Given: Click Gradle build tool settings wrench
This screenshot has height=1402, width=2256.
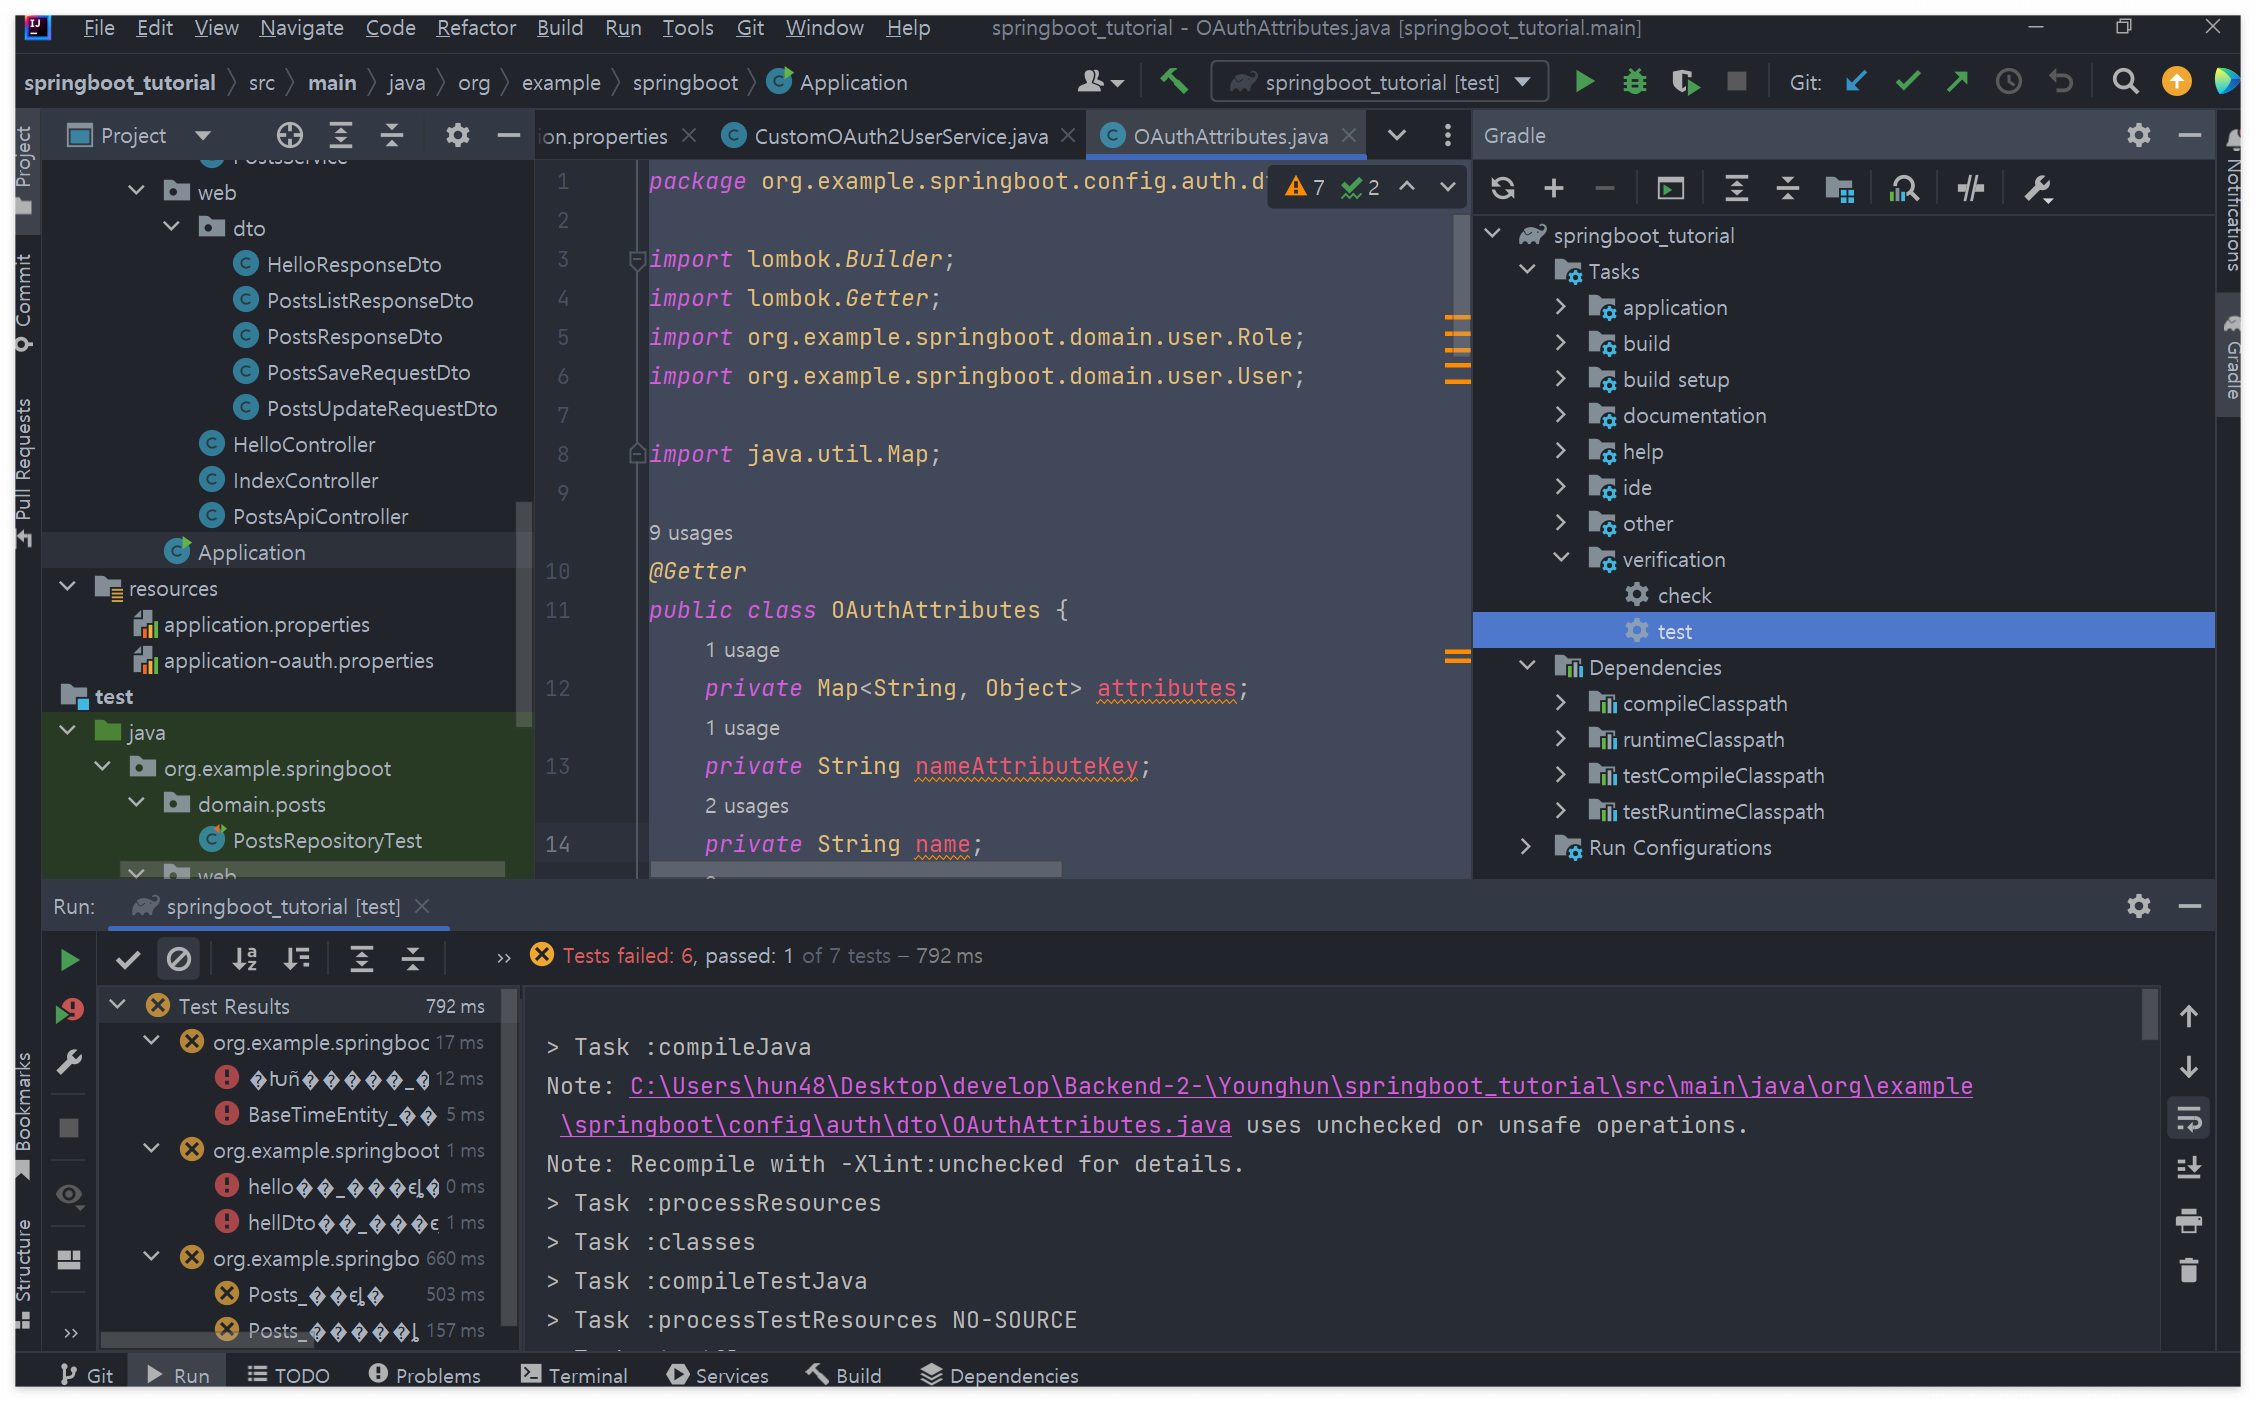Looking at the screenshot, I should 2037,188.
